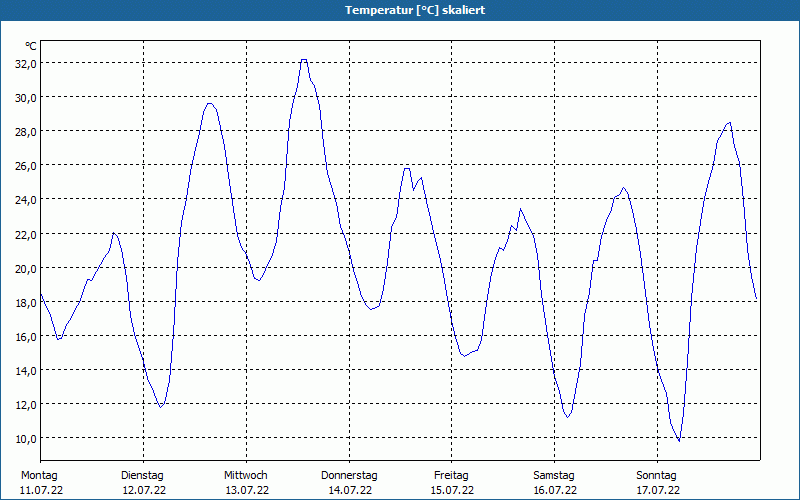Viewport: 800px width, 500px height.
Task: Select the 17.07.22 date label
Action: point(658,490)
